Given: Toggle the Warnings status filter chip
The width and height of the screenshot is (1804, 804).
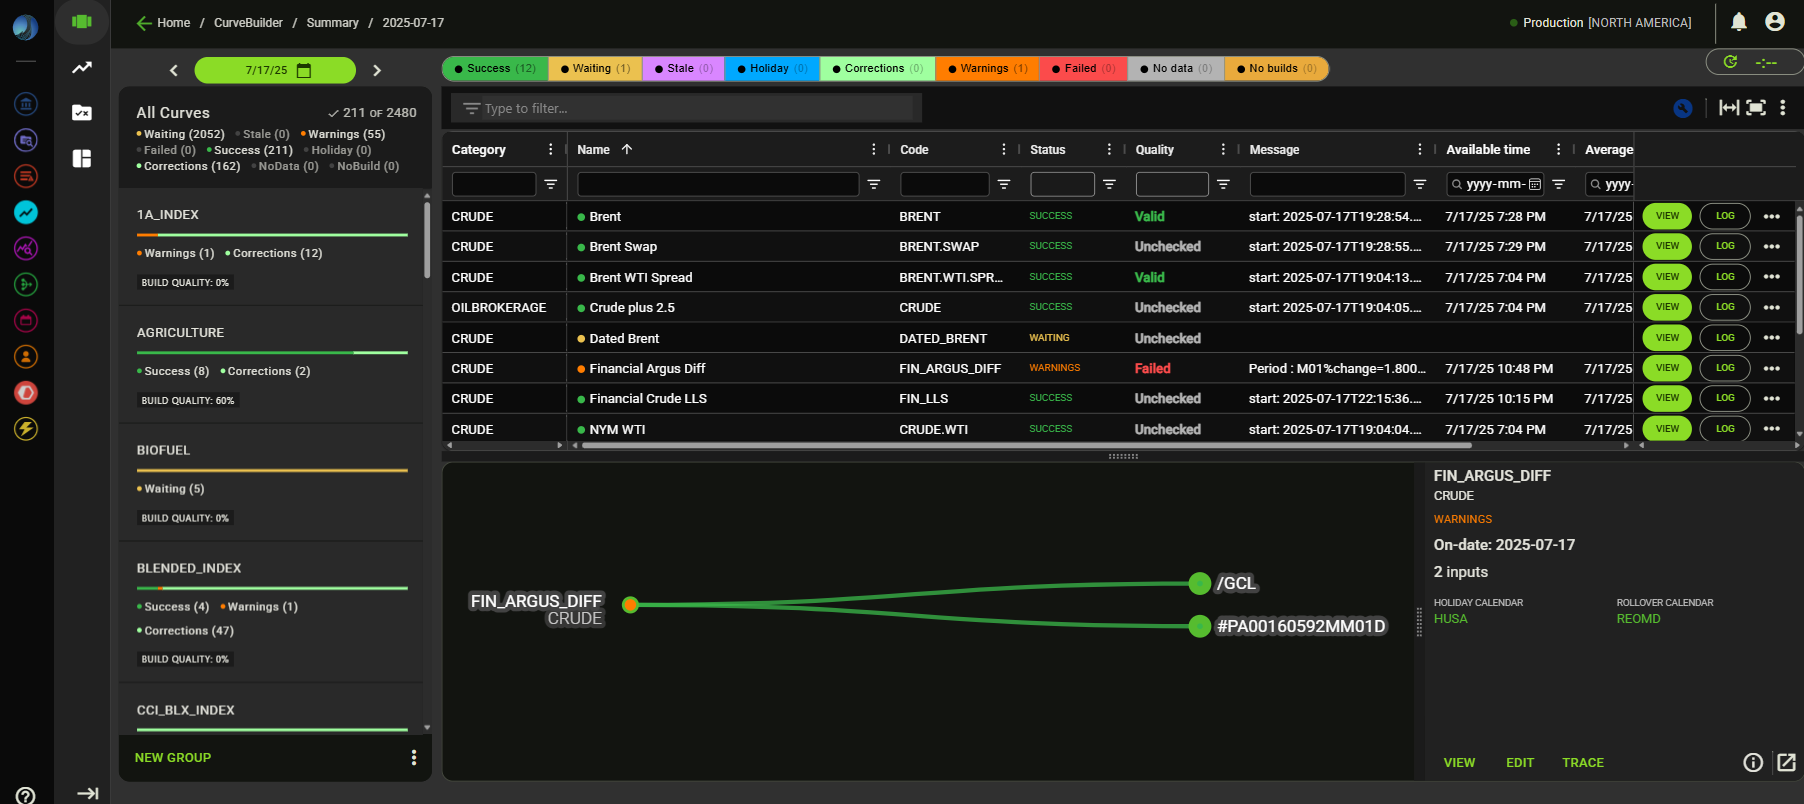Looking at the screenshot, I should coord(987,68).
